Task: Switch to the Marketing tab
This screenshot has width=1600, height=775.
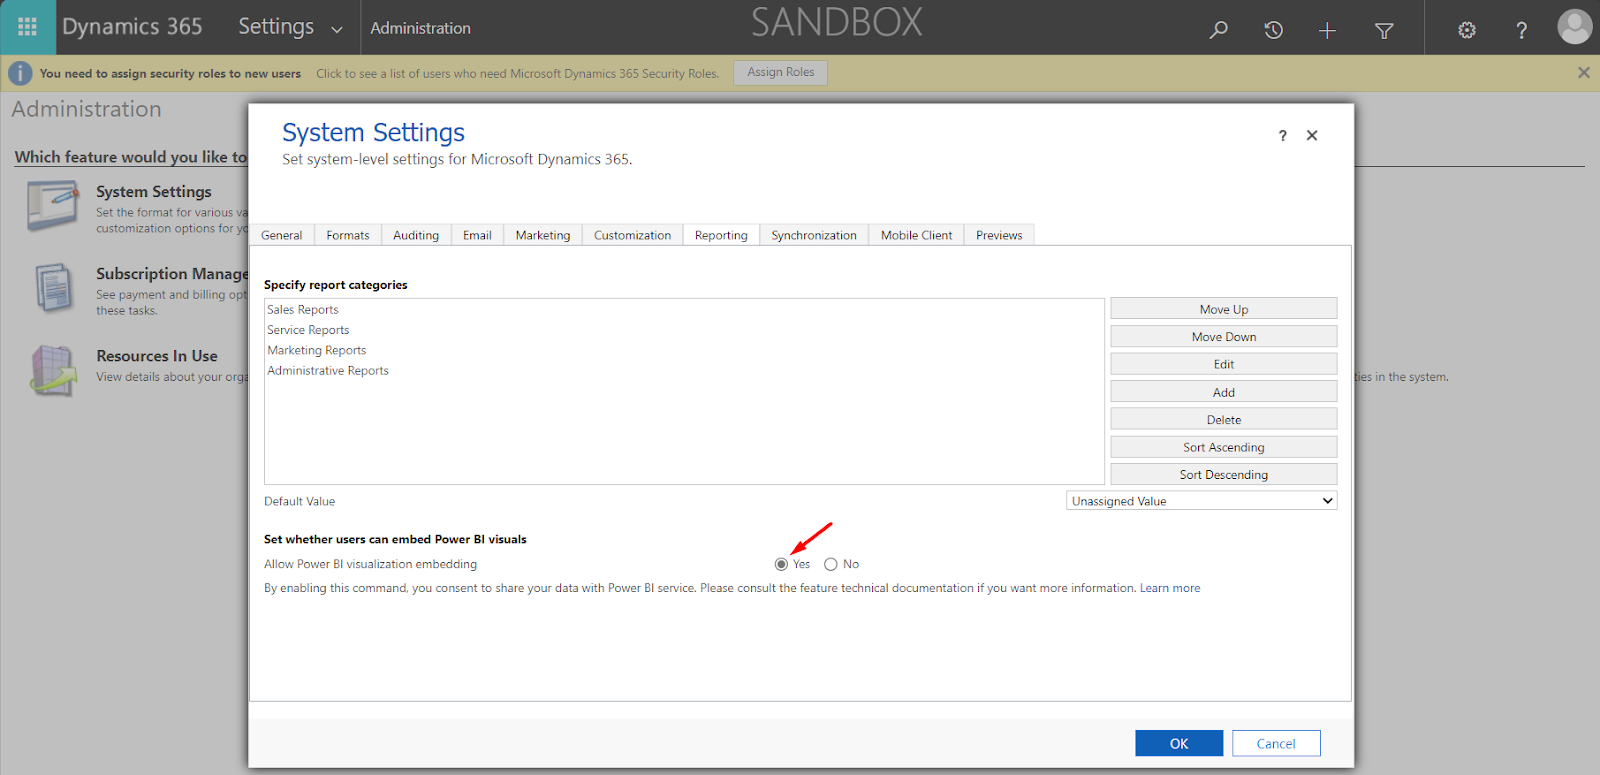Action: [x=543, y=235]
